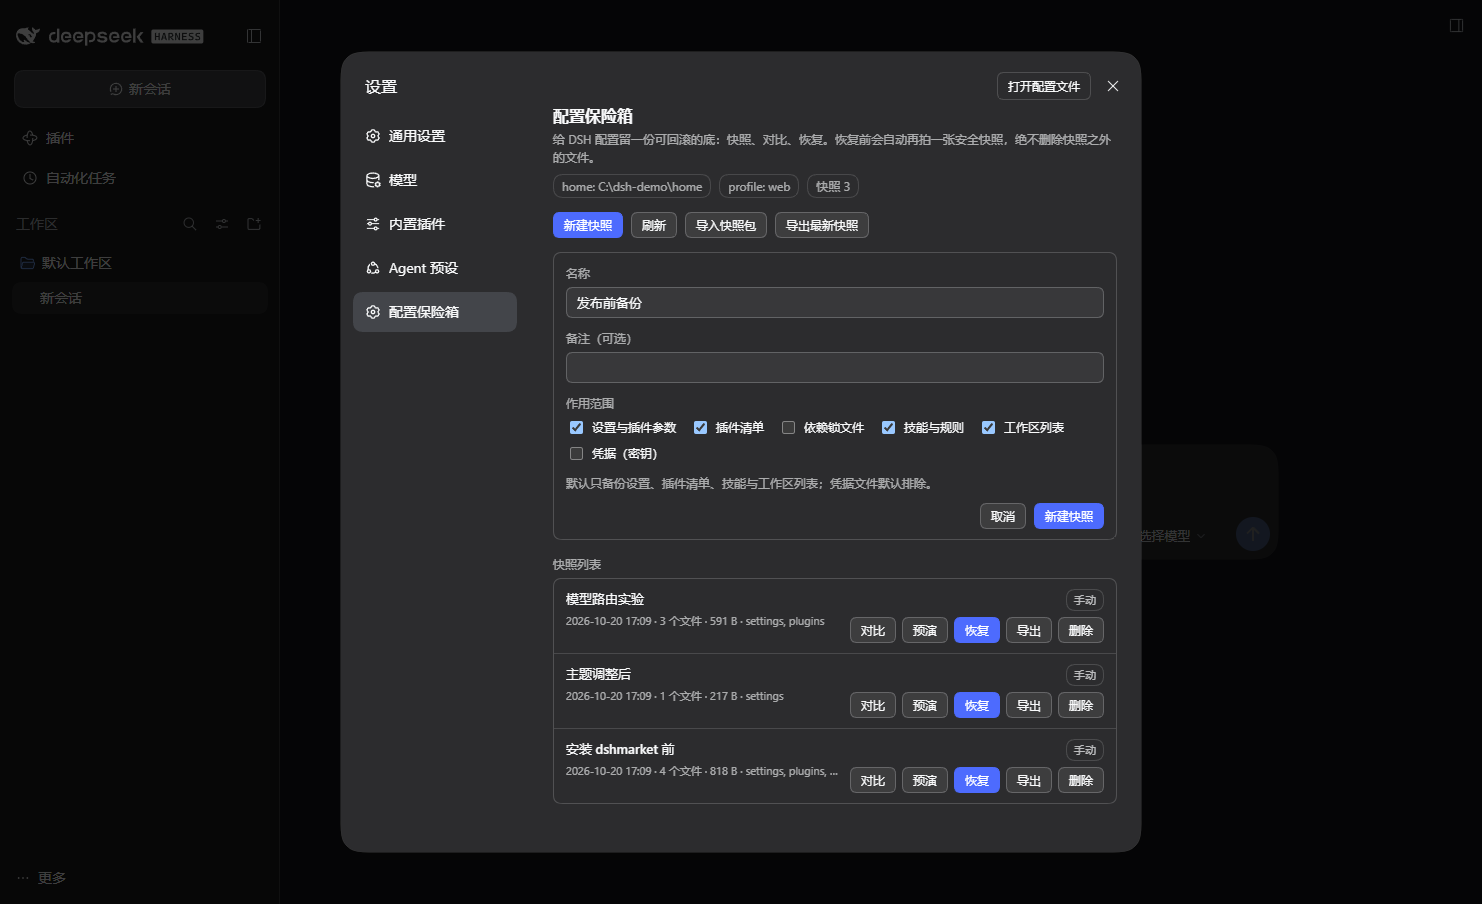This screenshot has height=904, width=1482.
Task: Switch to the 内置插件 tab
Action: 435,224
